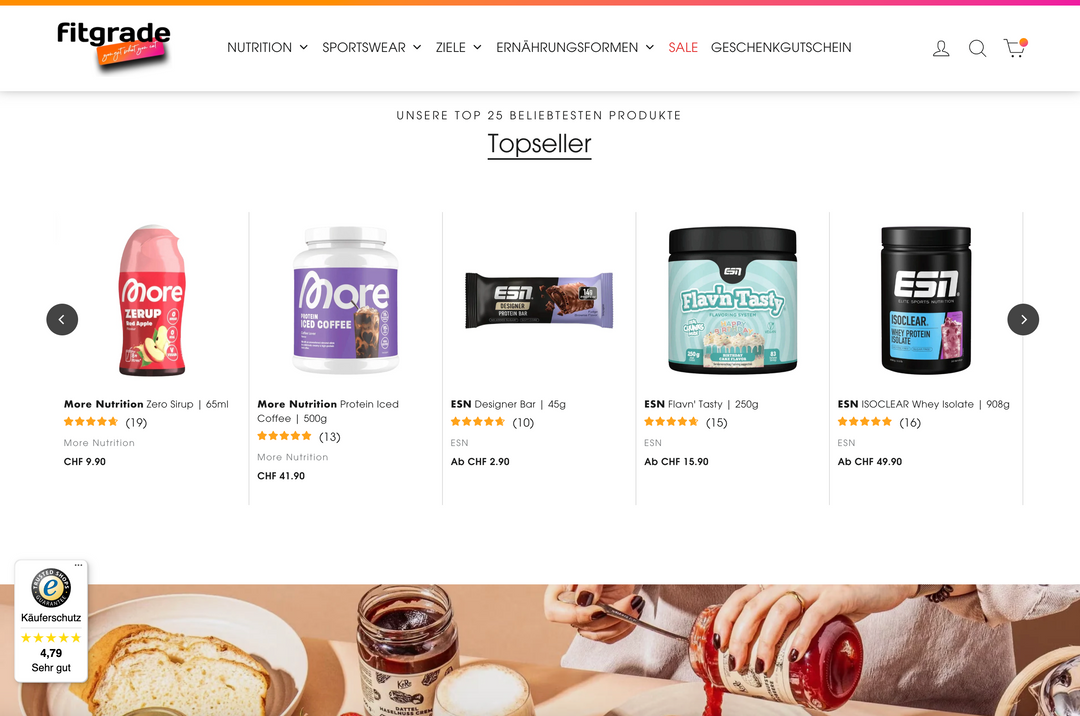Go to the previous Topseller products
Viewport: 1080px width, 716px height.
coord(62,319)
